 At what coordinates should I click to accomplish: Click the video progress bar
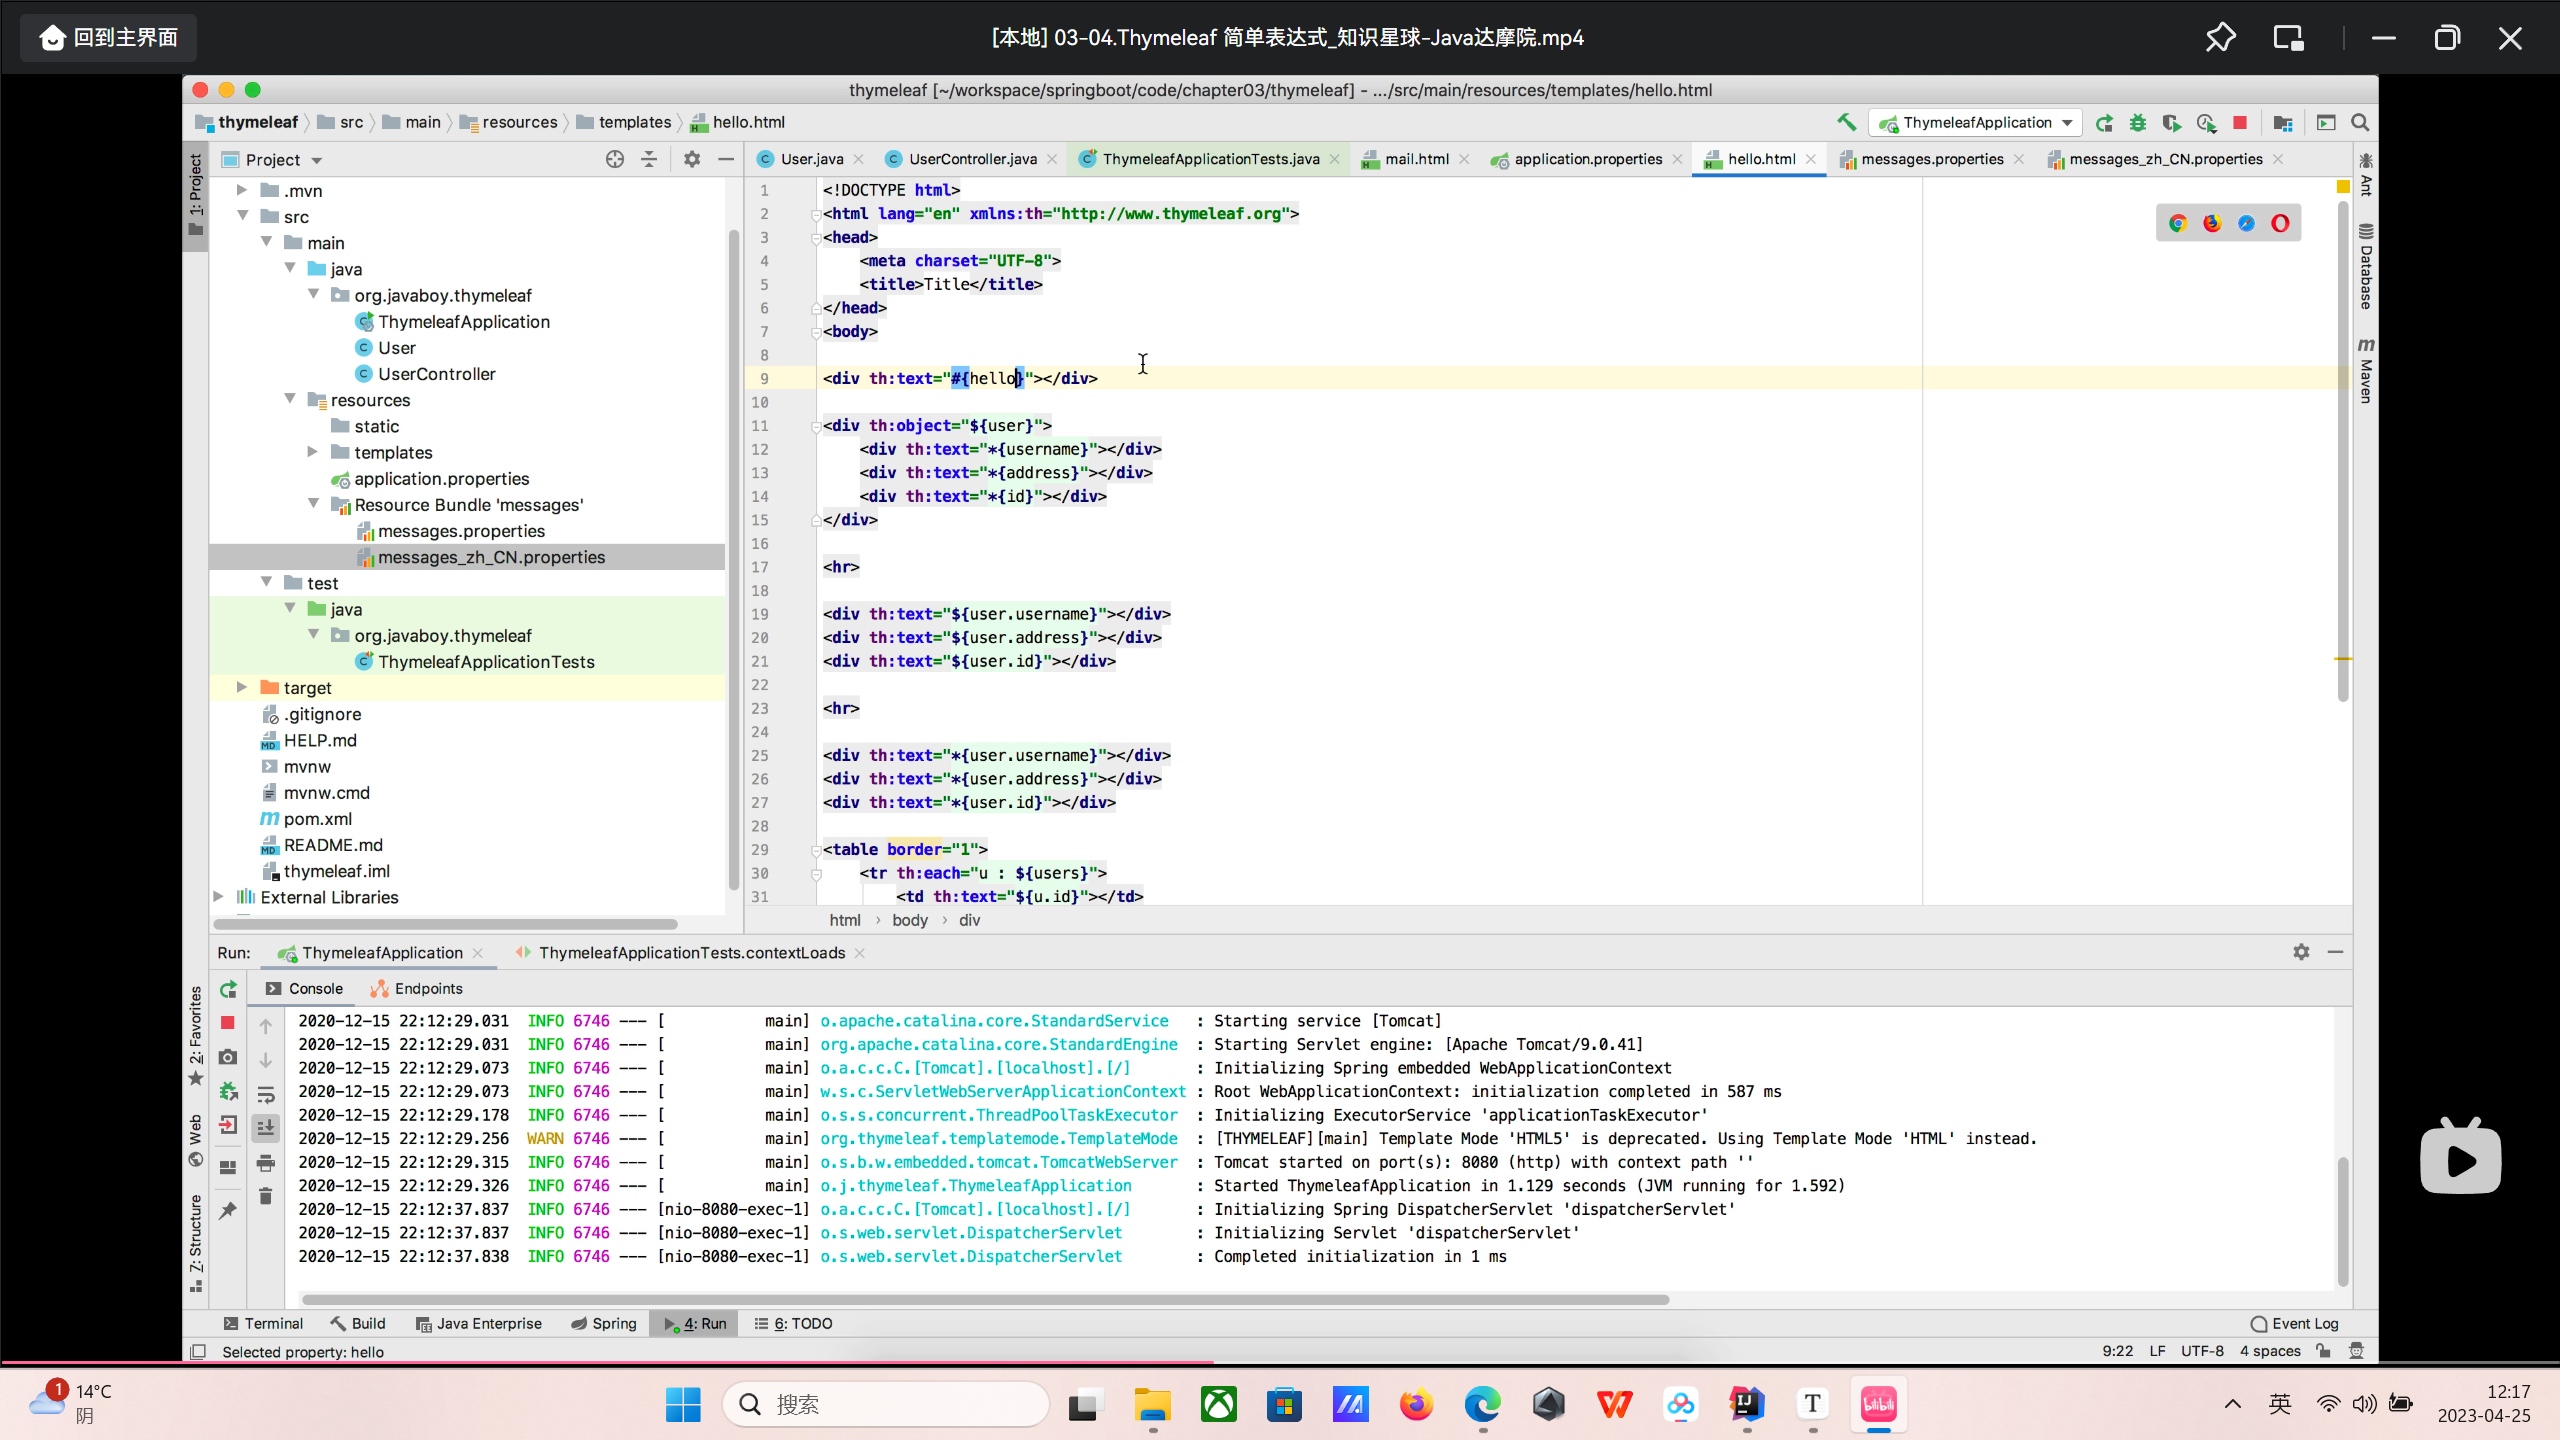1280,1362
